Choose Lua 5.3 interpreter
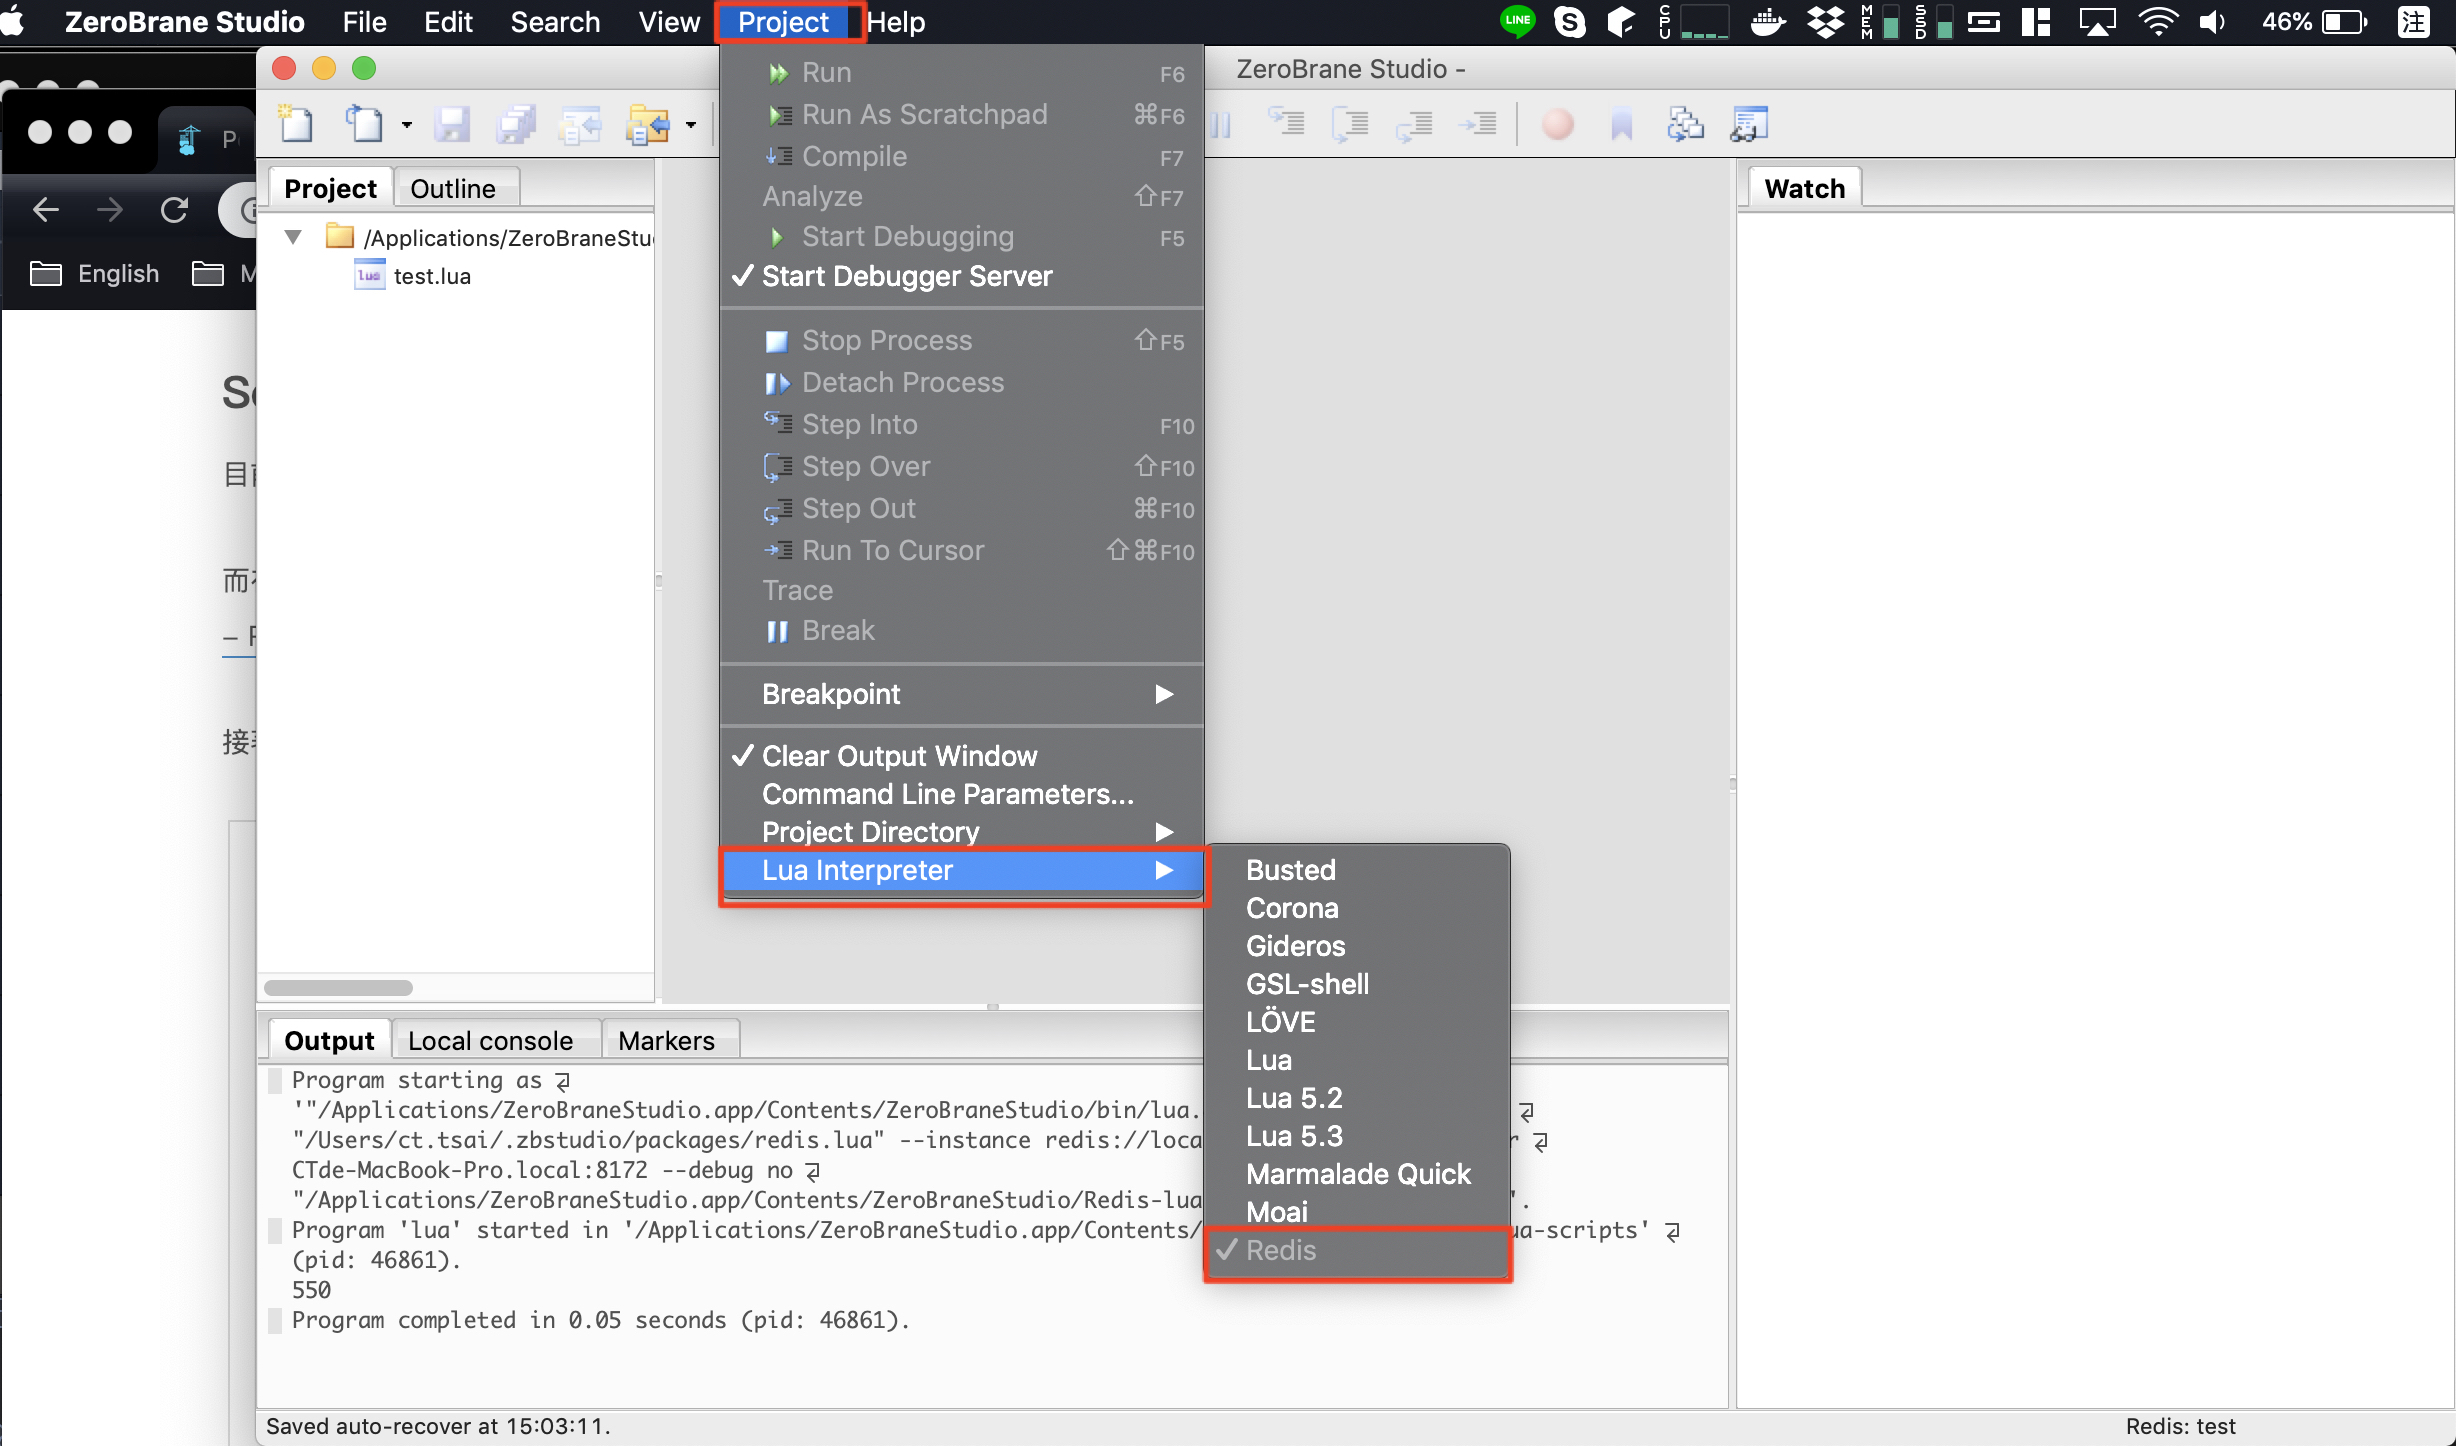The width and height of the screenshot is (2456, 1446). (1294, 1136)
